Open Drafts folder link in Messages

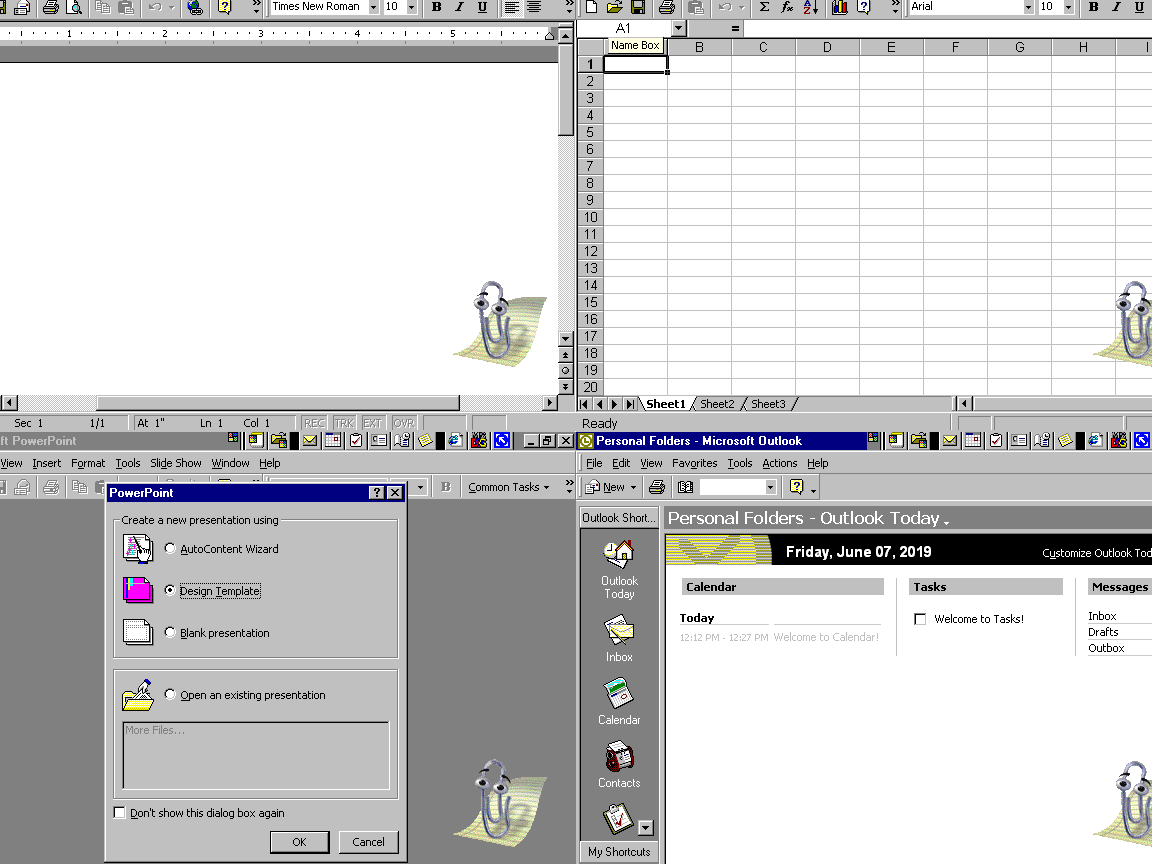pos(1103,632)
